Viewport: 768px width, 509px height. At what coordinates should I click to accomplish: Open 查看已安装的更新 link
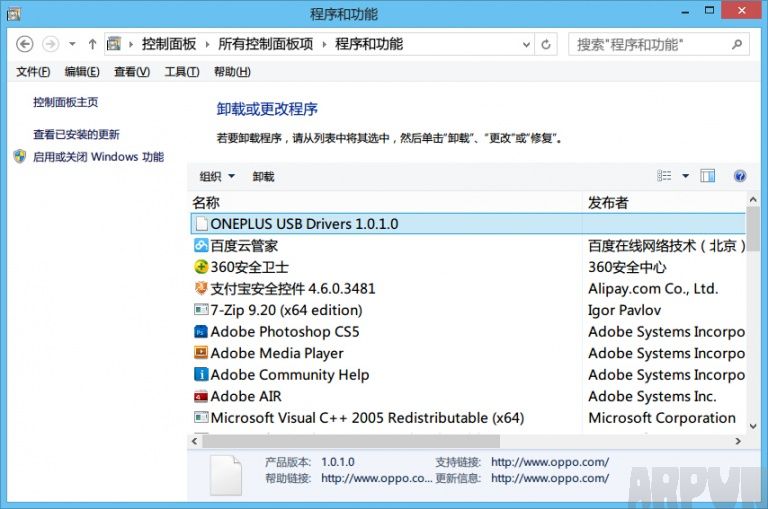point(76,134)
